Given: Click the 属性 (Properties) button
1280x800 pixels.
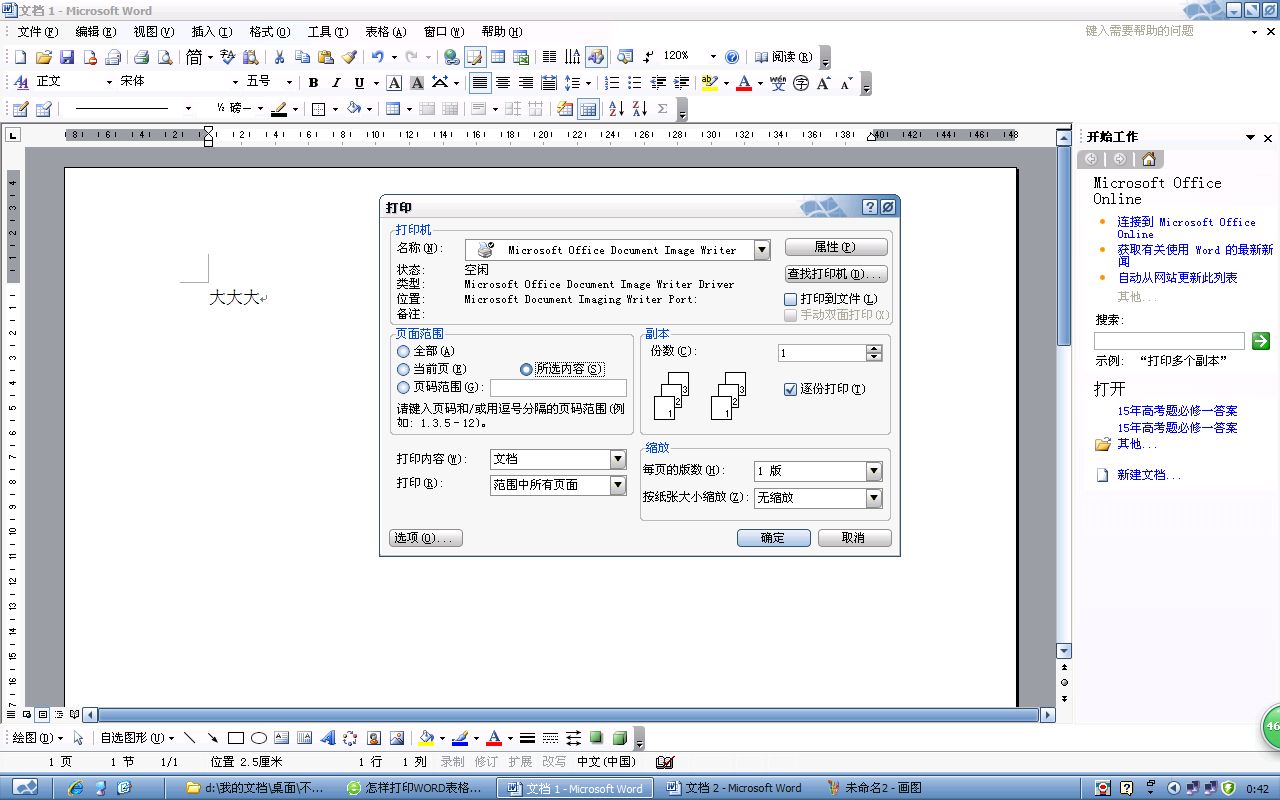Looking at the screenshot, I should point(835,247).
